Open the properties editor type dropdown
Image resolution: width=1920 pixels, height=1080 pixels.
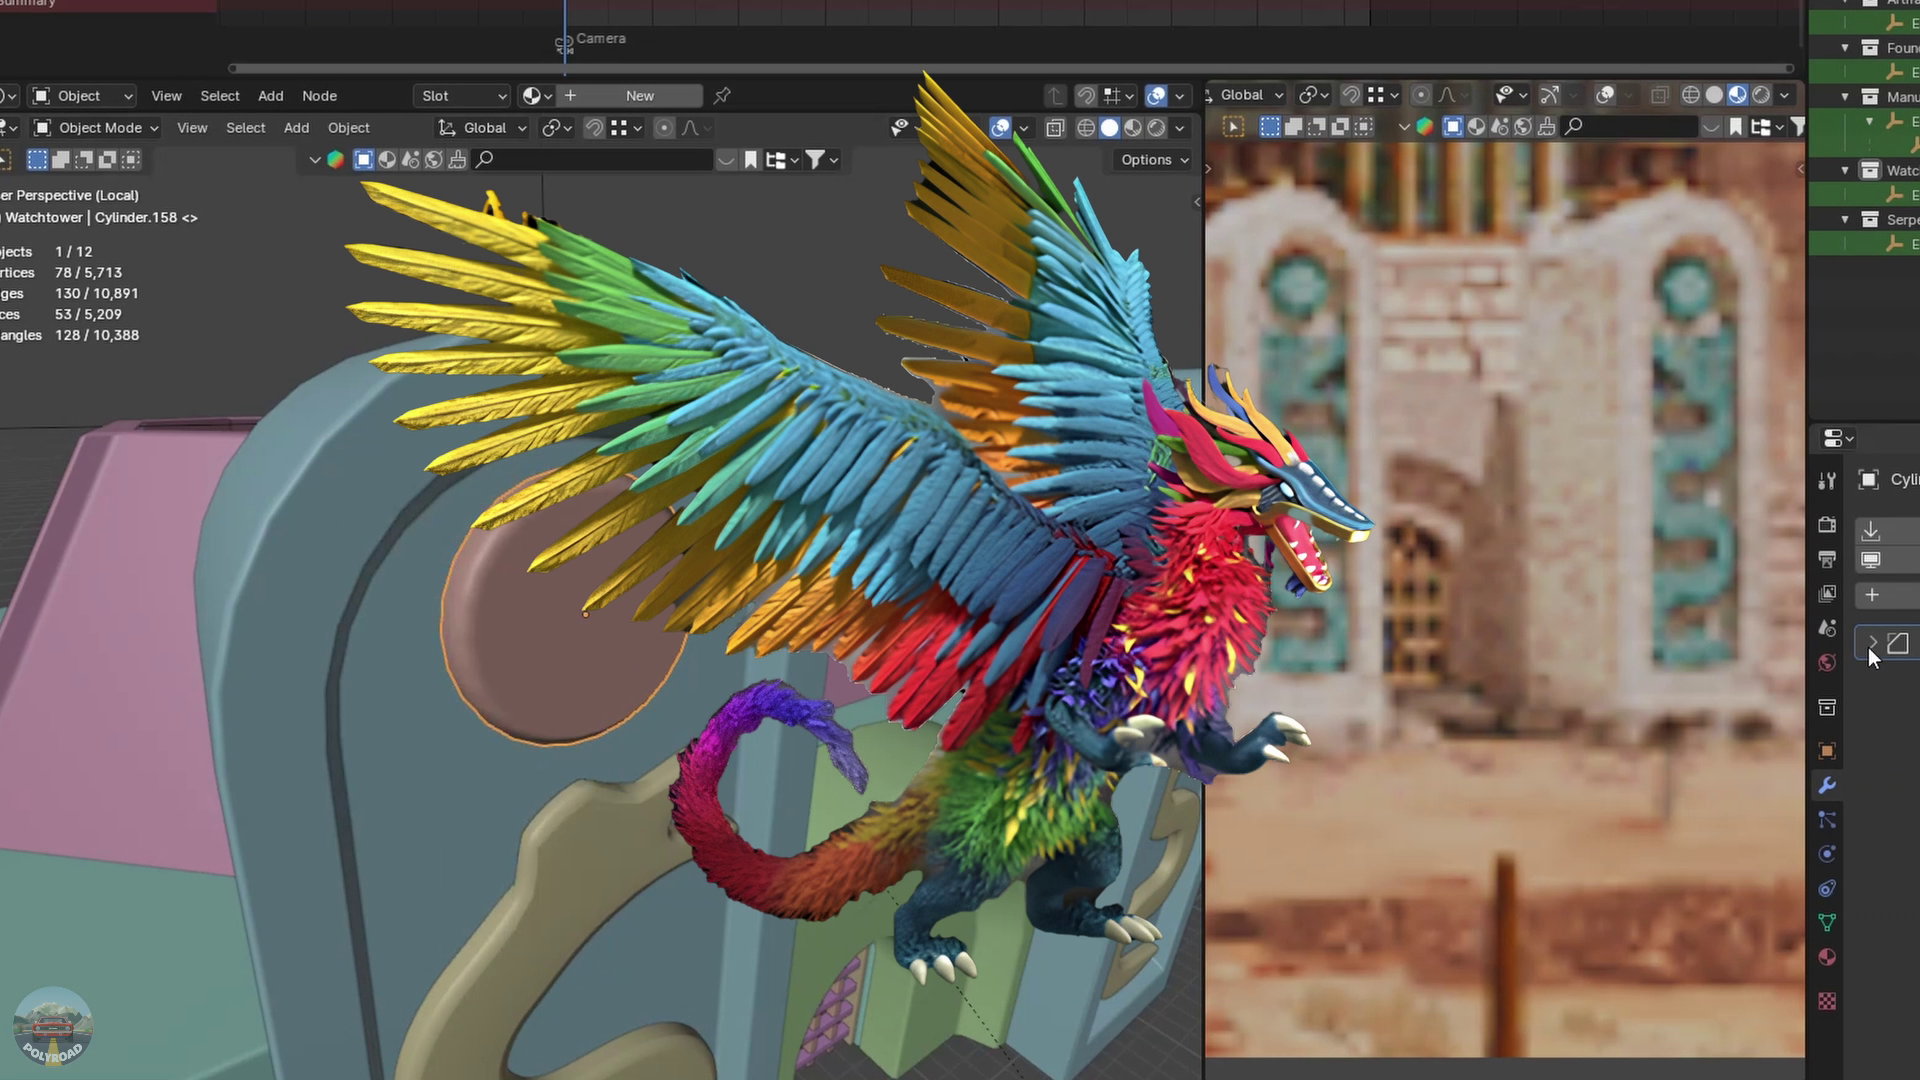[1838, 439]
